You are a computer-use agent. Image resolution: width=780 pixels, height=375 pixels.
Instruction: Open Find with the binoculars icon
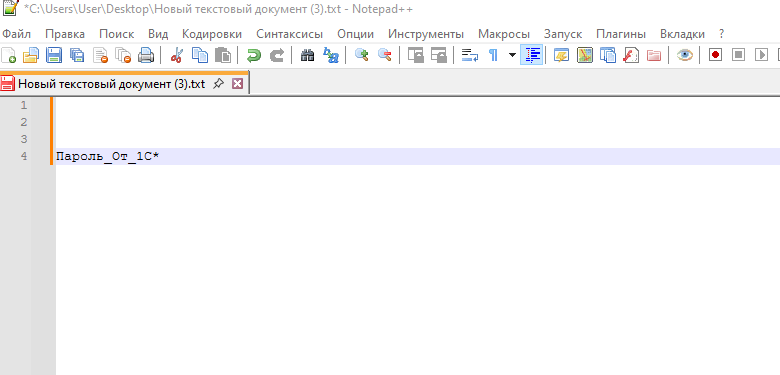point(307,55)
